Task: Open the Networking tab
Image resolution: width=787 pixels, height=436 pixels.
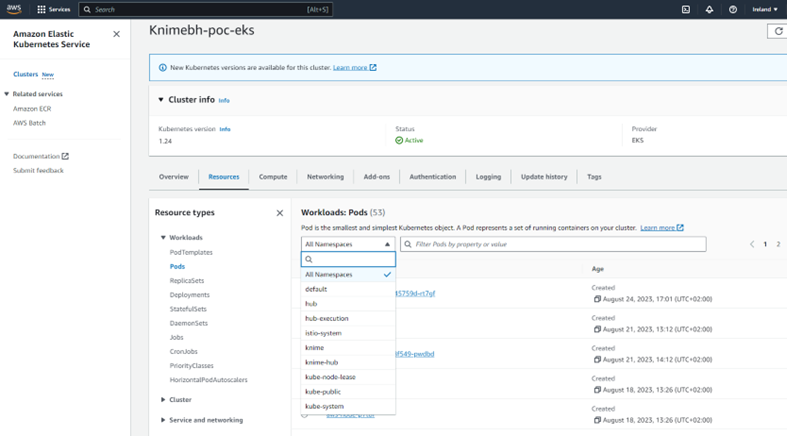Action: (325, 177)
